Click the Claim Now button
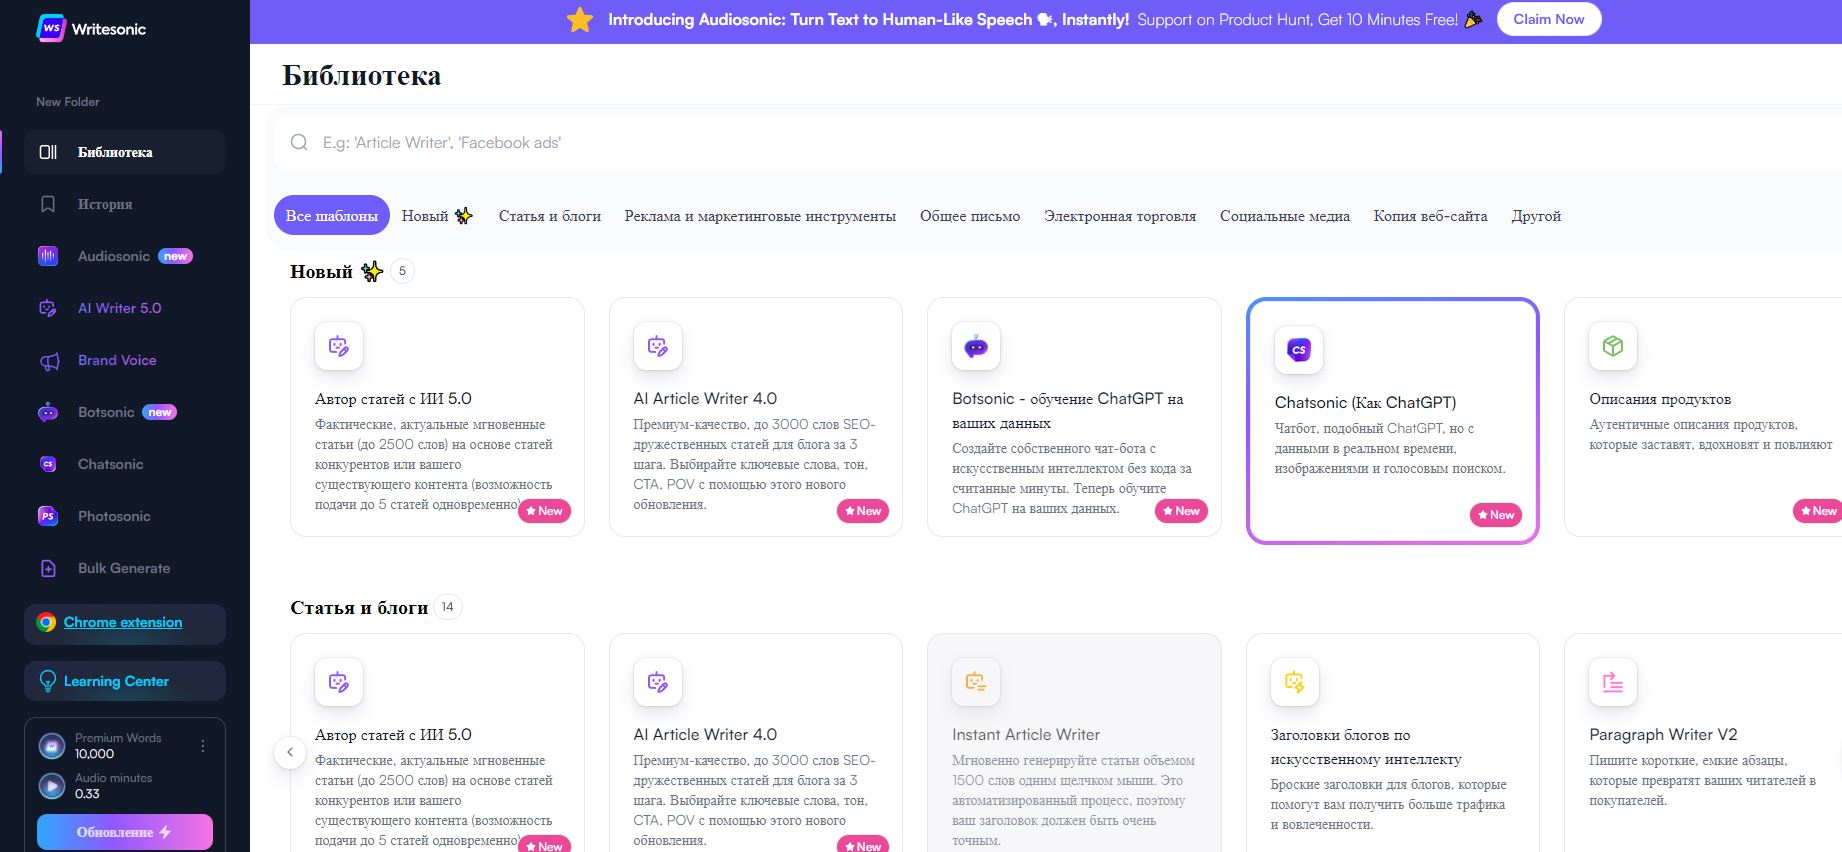1842x852 pixels. pyautogui.click(x=1549, y=19)
